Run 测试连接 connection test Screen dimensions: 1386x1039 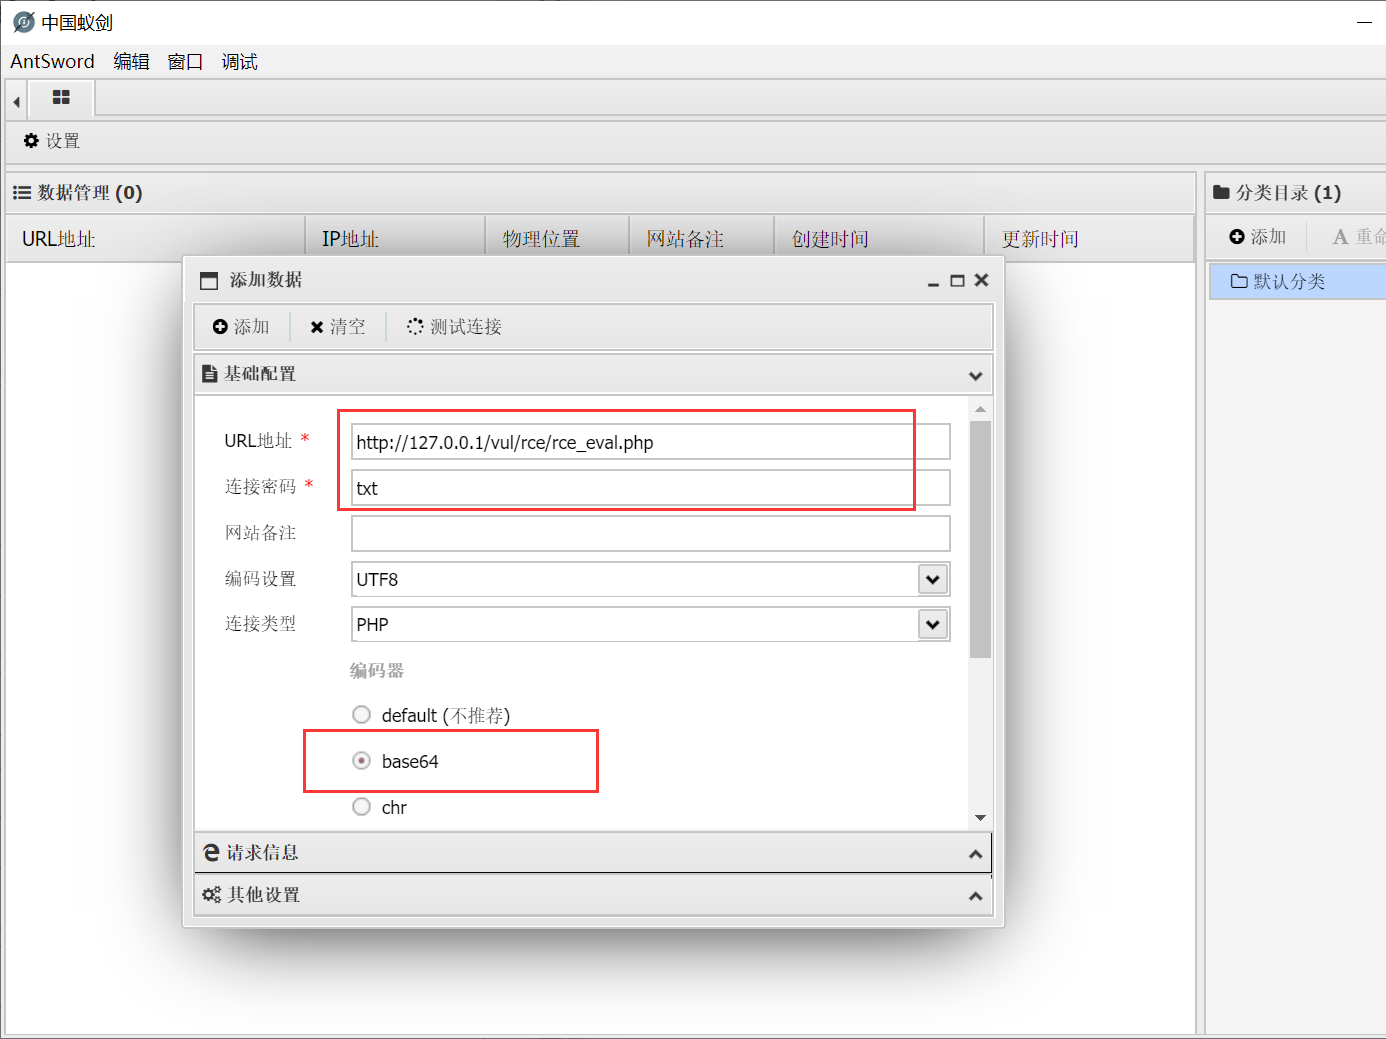click(x=455, y=327)
